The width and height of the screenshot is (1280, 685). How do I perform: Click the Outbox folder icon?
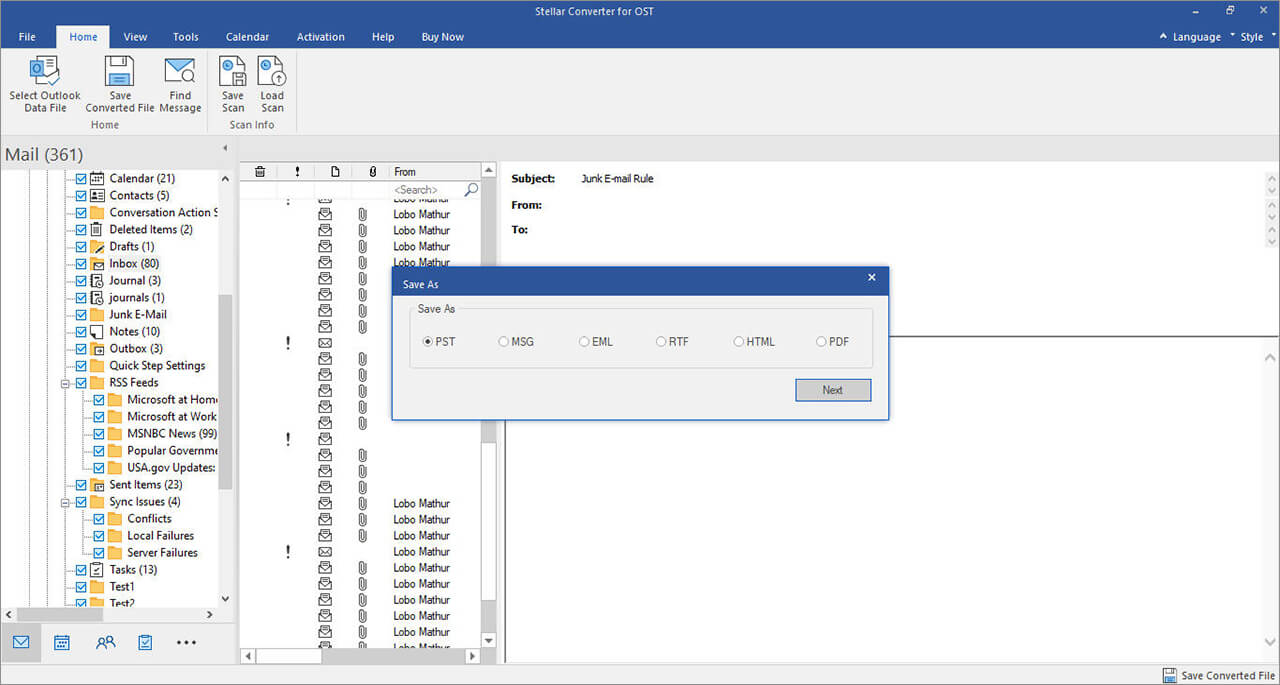97,349
